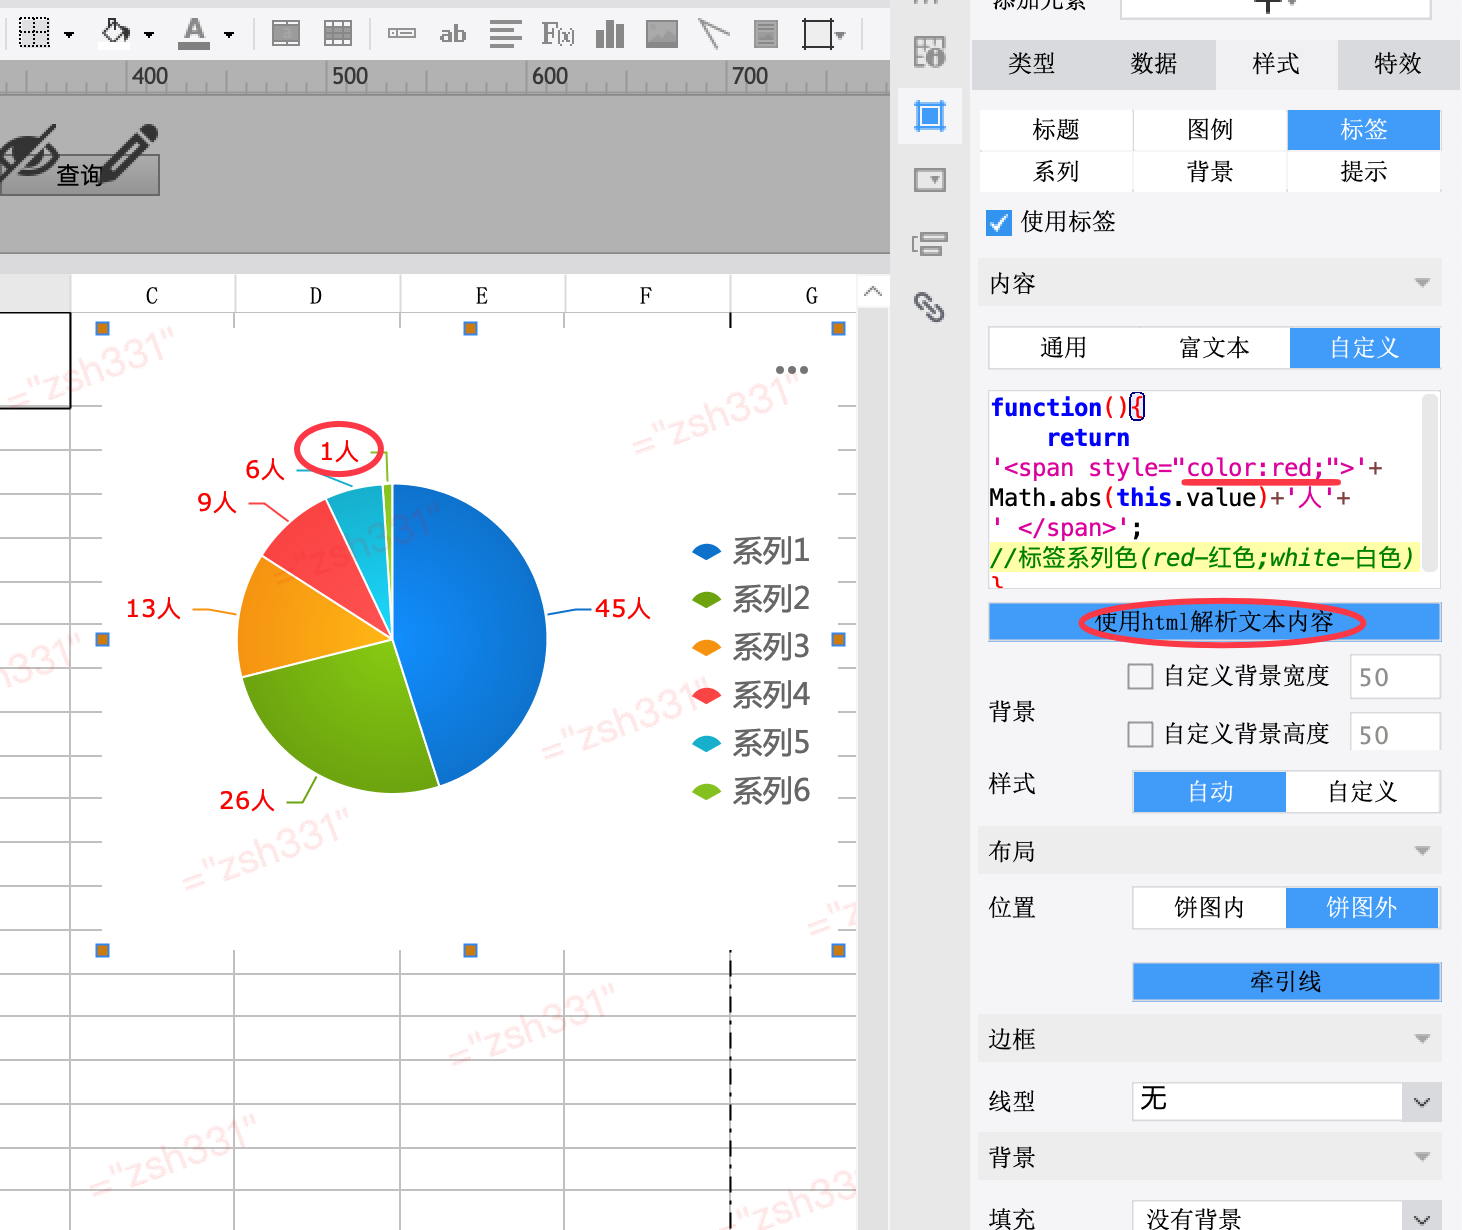Click the insert text 'ab' icon
Image resolution: width=1462 pixels, height=1230 pixels.
[x=453, y=35]
